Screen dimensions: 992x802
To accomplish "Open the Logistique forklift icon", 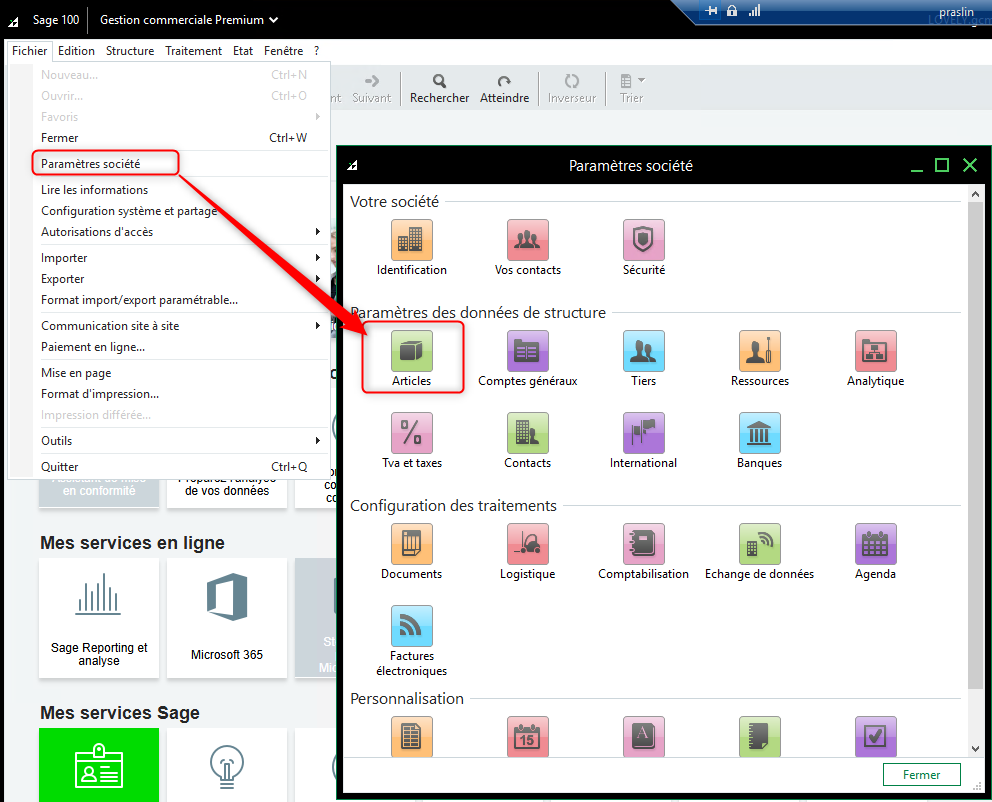I will coord(528,544).
